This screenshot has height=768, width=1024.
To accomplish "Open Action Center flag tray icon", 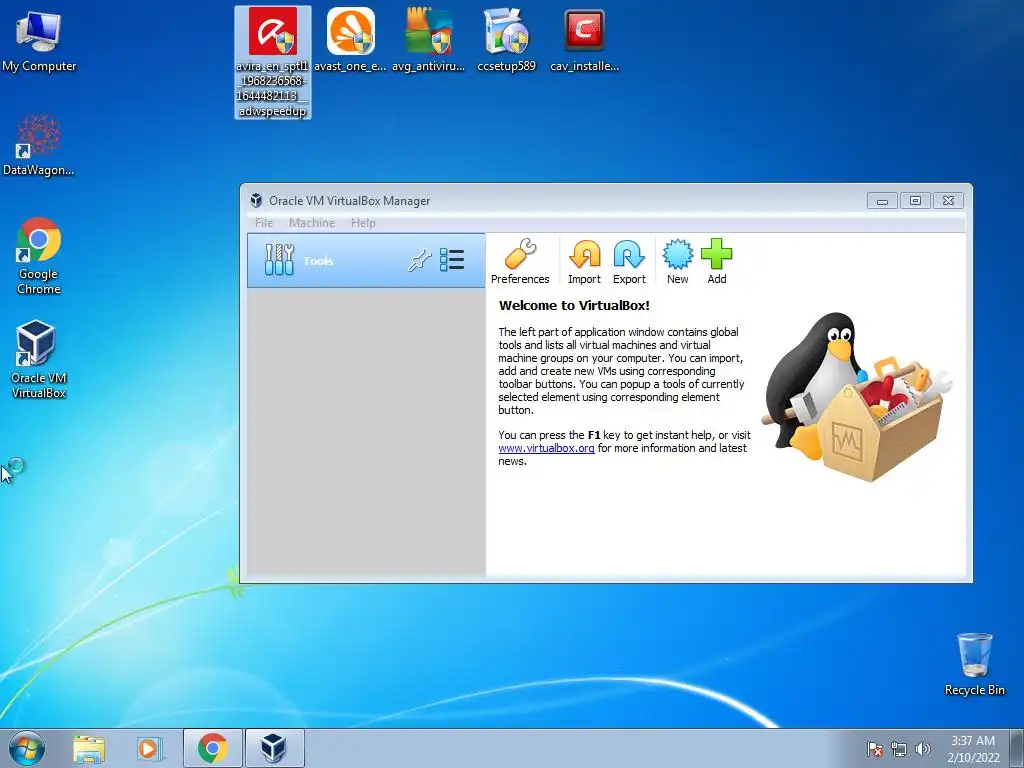I will click(875, 749).
